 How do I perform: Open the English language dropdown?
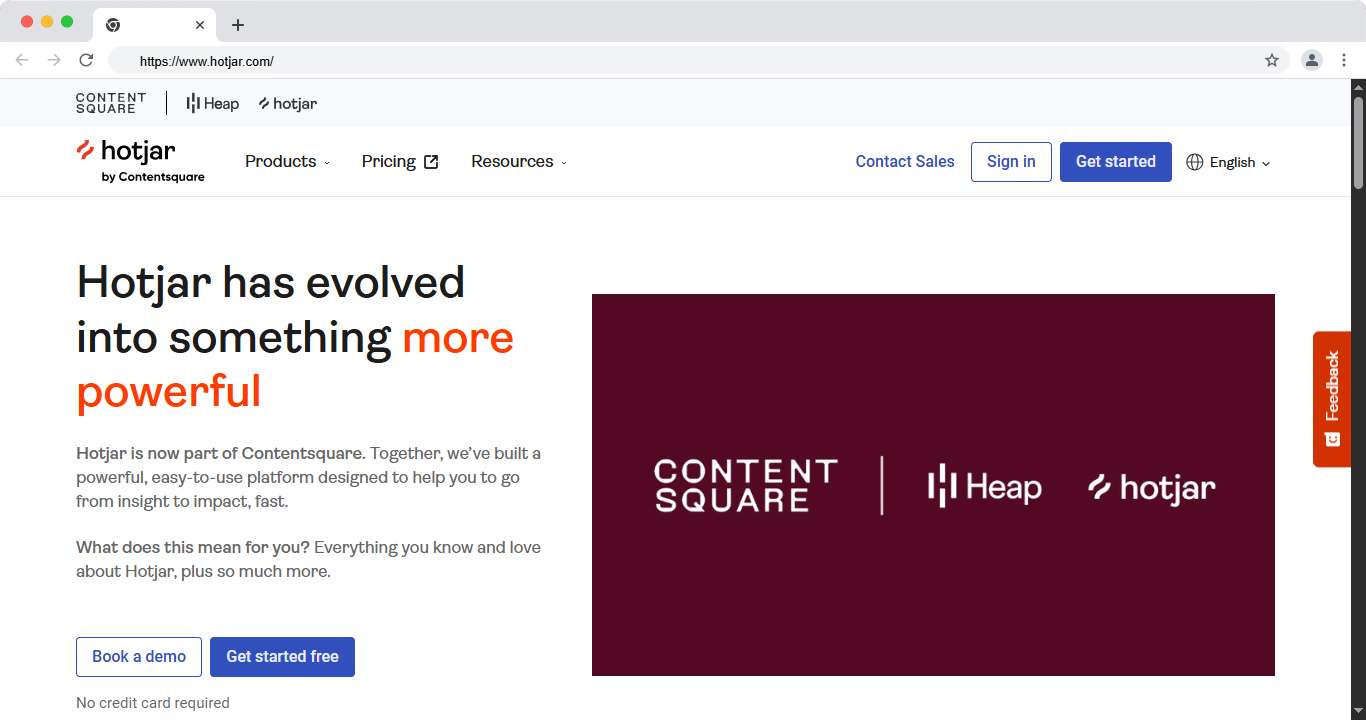click(1229, 162)
